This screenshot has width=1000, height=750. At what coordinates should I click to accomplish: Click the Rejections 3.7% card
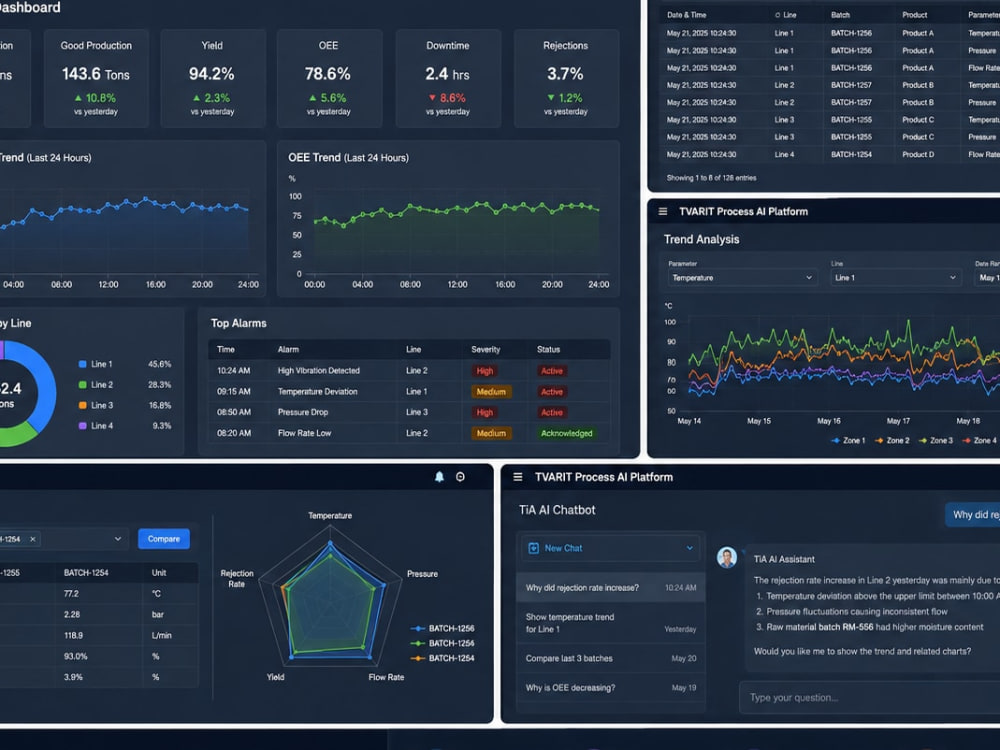click(x=566, y=78)
